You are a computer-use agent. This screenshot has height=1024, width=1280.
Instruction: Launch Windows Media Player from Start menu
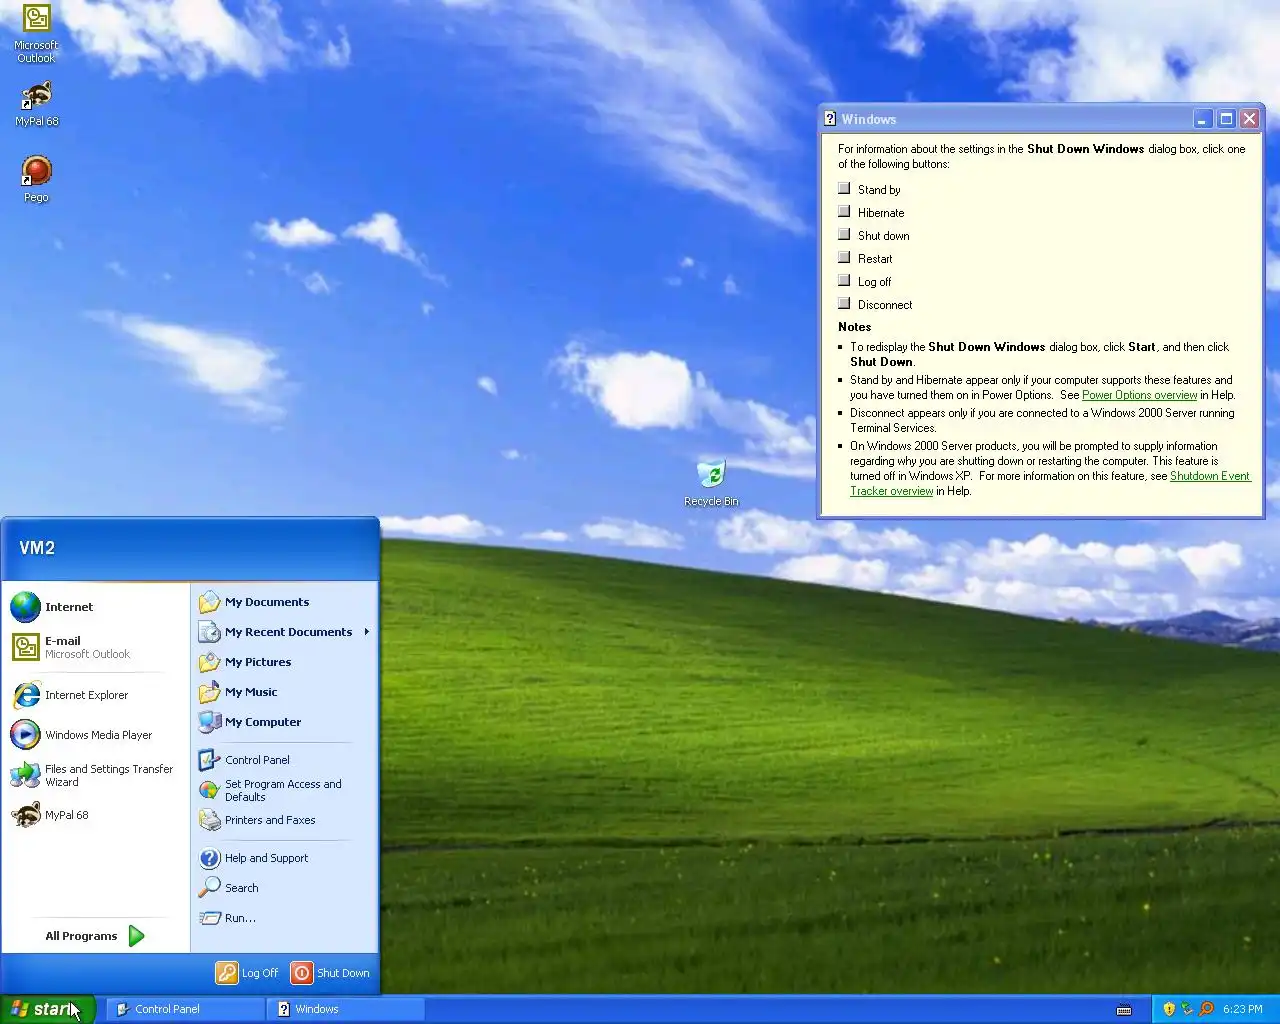point(96,735)
